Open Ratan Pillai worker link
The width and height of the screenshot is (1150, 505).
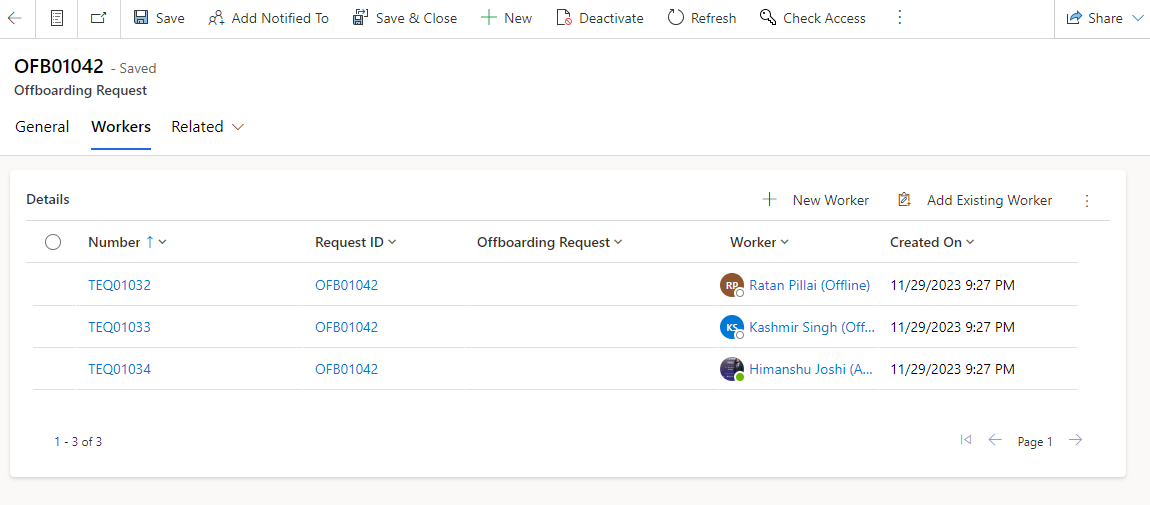(808, 285)
